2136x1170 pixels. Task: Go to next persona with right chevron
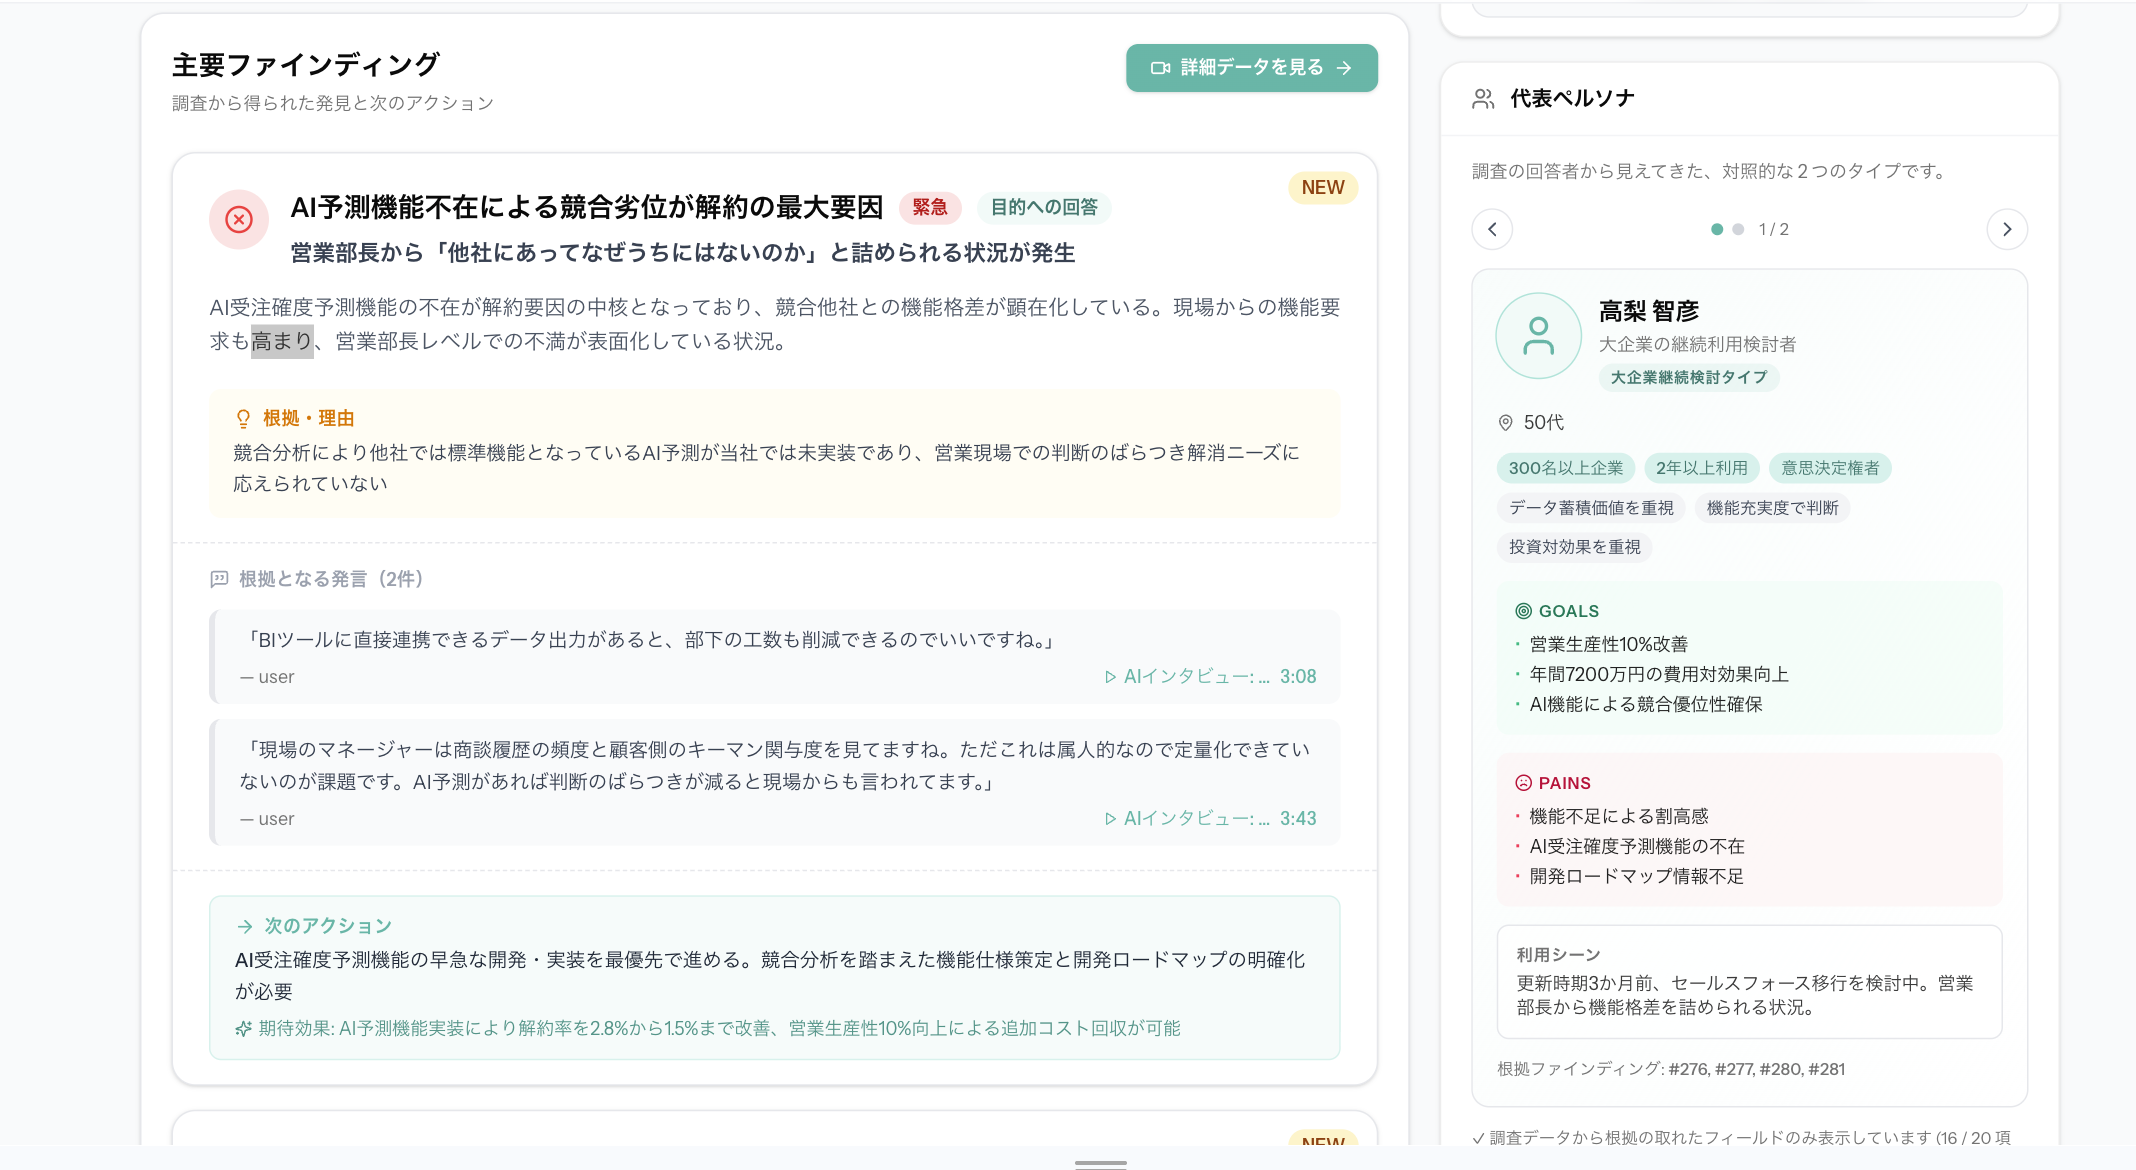click(x=2007, y=229)
